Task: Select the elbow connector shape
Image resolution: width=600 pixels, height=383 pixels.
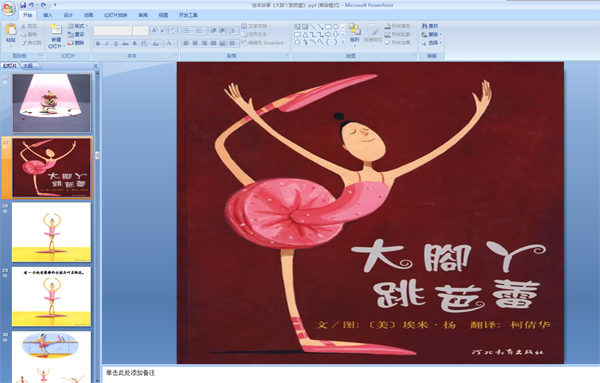Action: click(313, 34)
